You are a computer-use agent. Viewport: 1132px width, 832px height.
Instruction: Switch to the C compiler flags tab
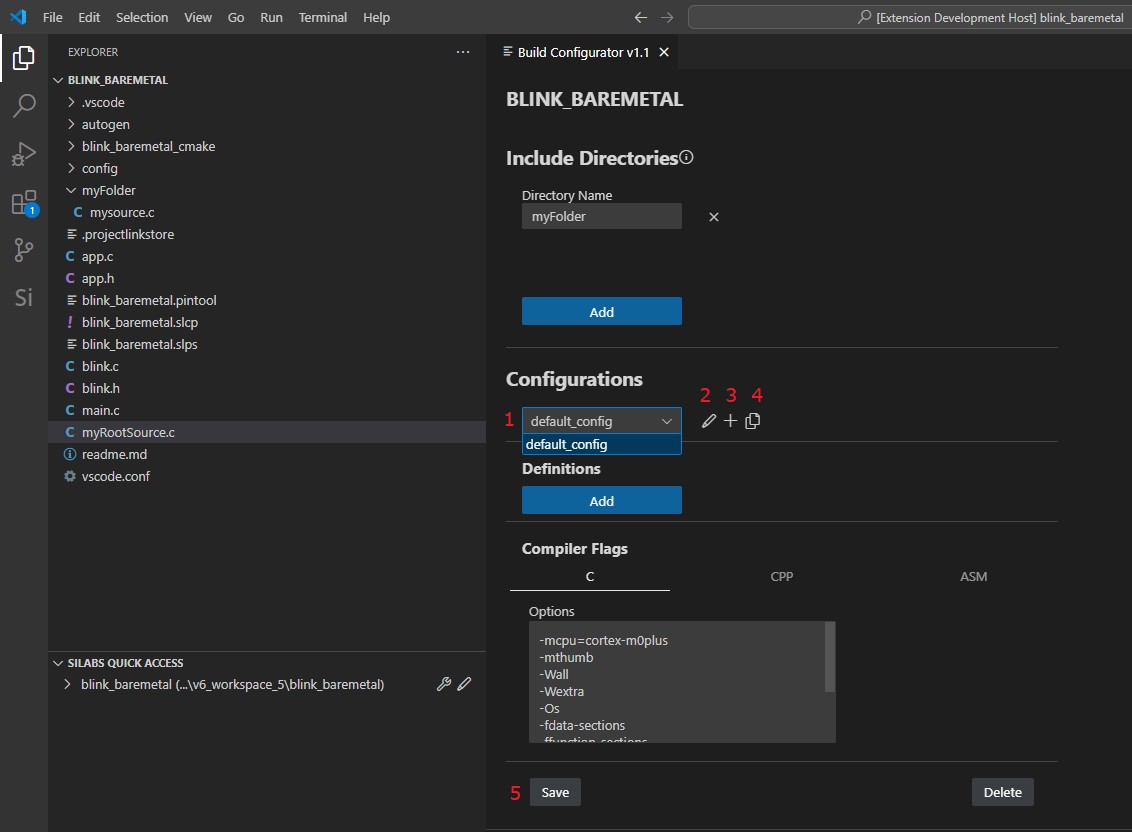[590, 576]
